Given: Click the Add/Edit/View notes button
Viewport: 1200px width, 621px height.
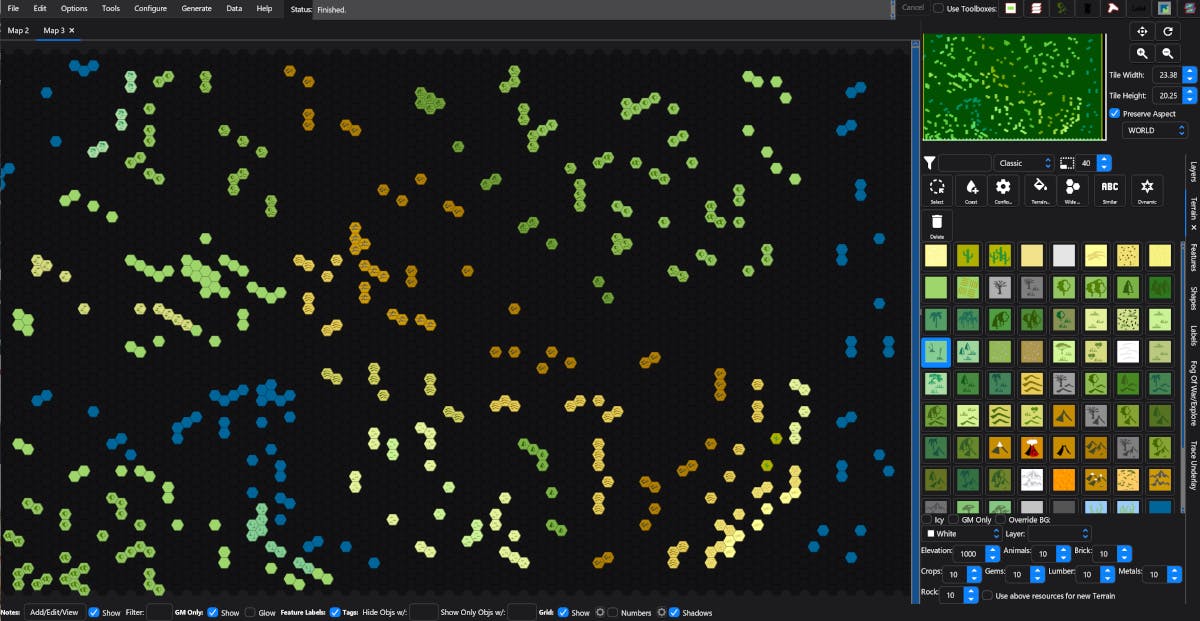Looking at the screenshot, I should 53,612.
